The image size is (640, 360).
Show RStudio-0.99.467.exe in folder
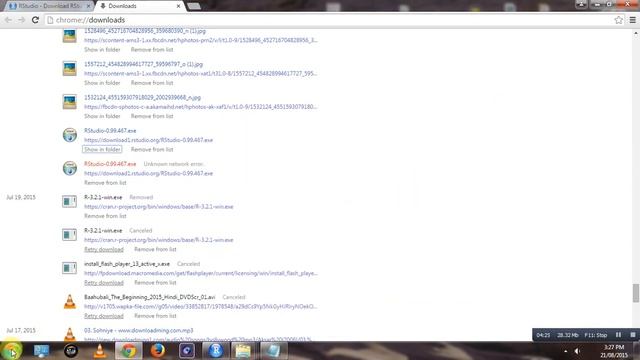[x=102, y=149]
